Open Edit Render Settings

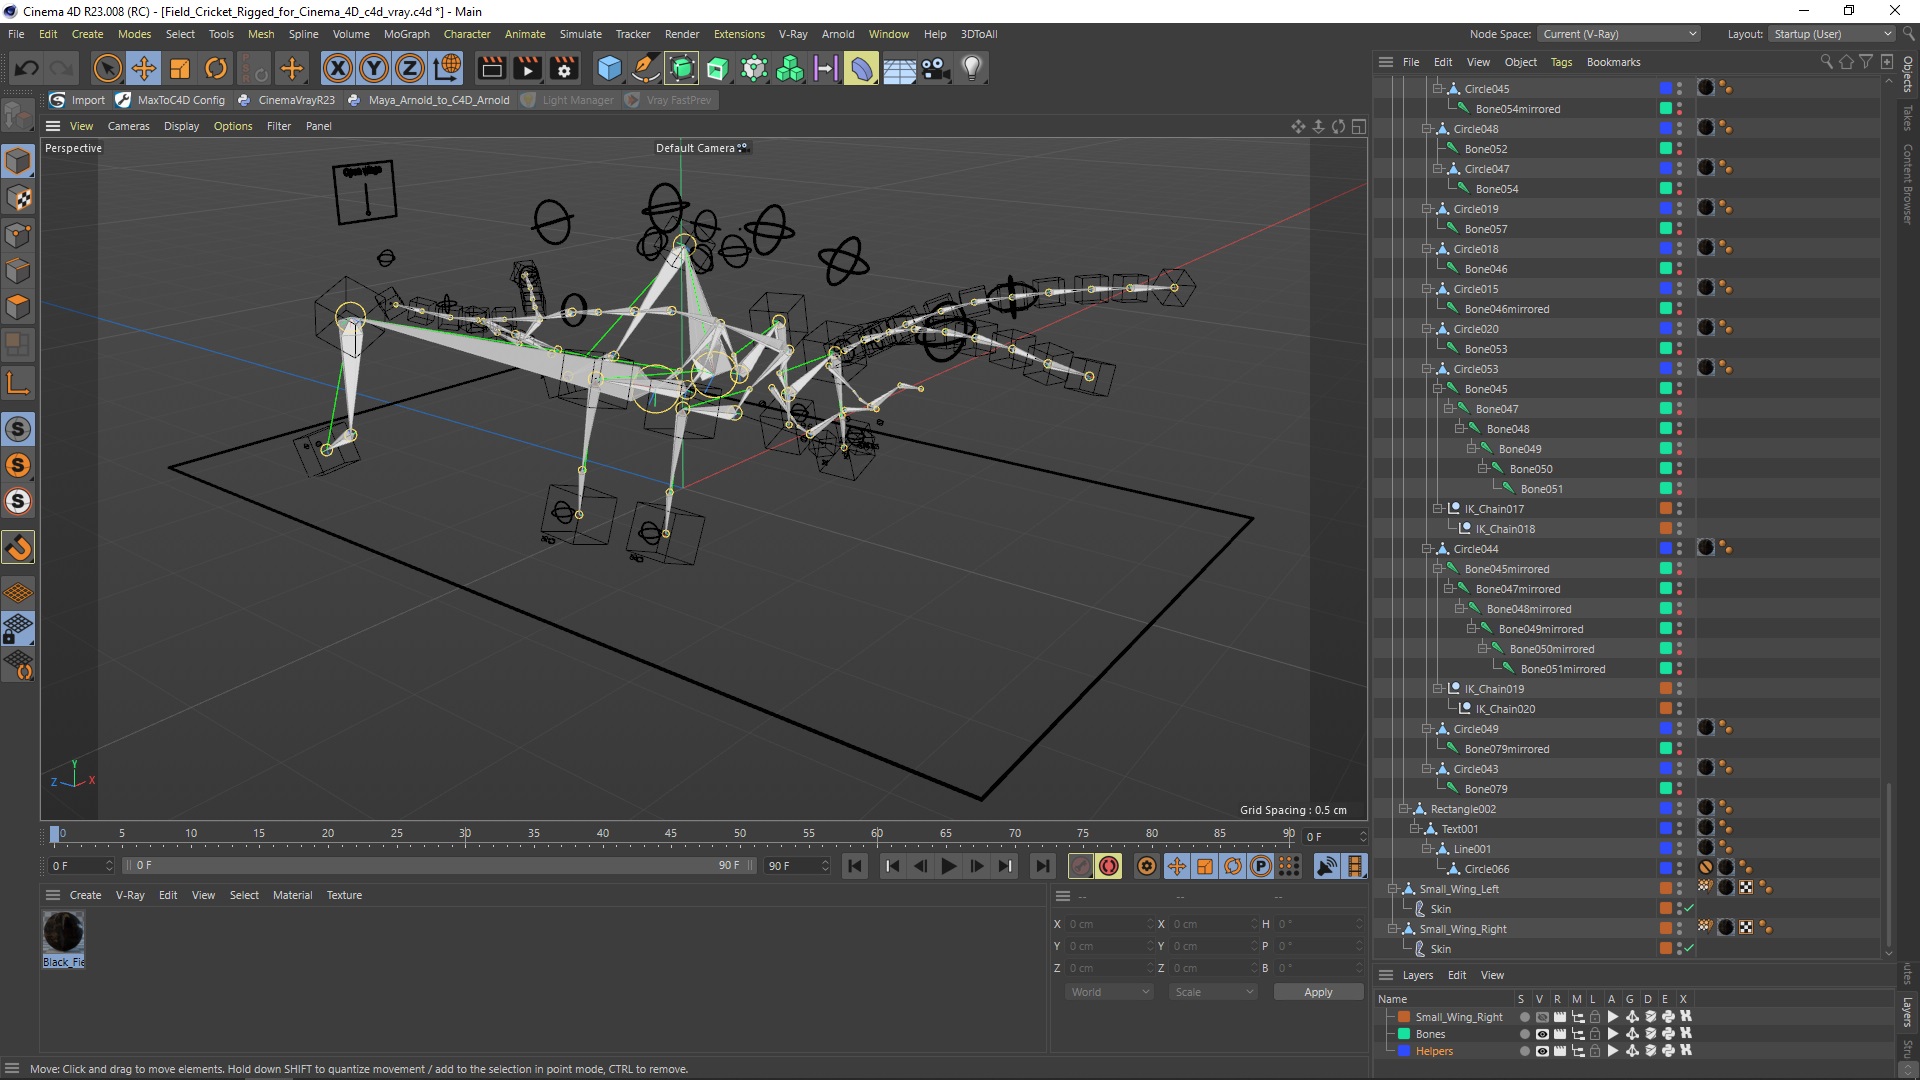tap(564, 69)
